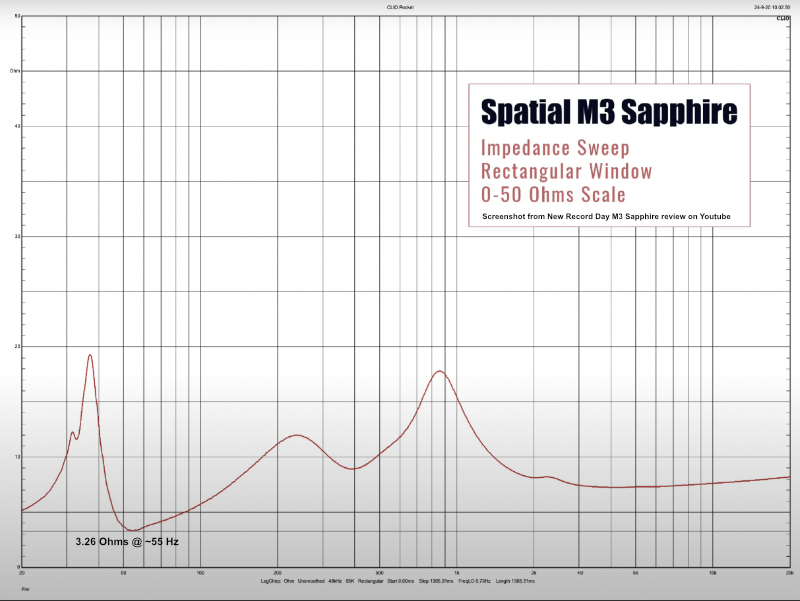The height and width of the screenshot is (601, 800).
Task: Click the date and time stamp
Action: point(772,7)
